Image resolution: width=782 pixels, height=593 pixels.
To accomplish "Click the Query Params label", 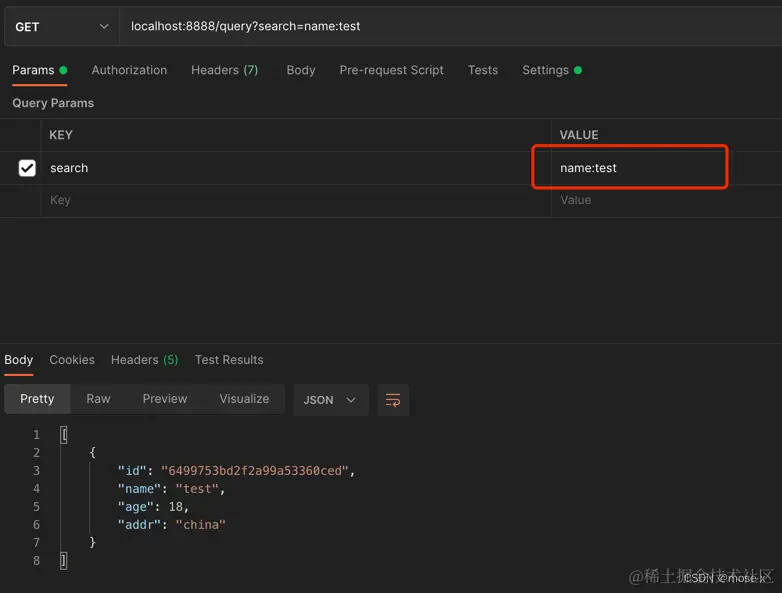I will [53, 103].
